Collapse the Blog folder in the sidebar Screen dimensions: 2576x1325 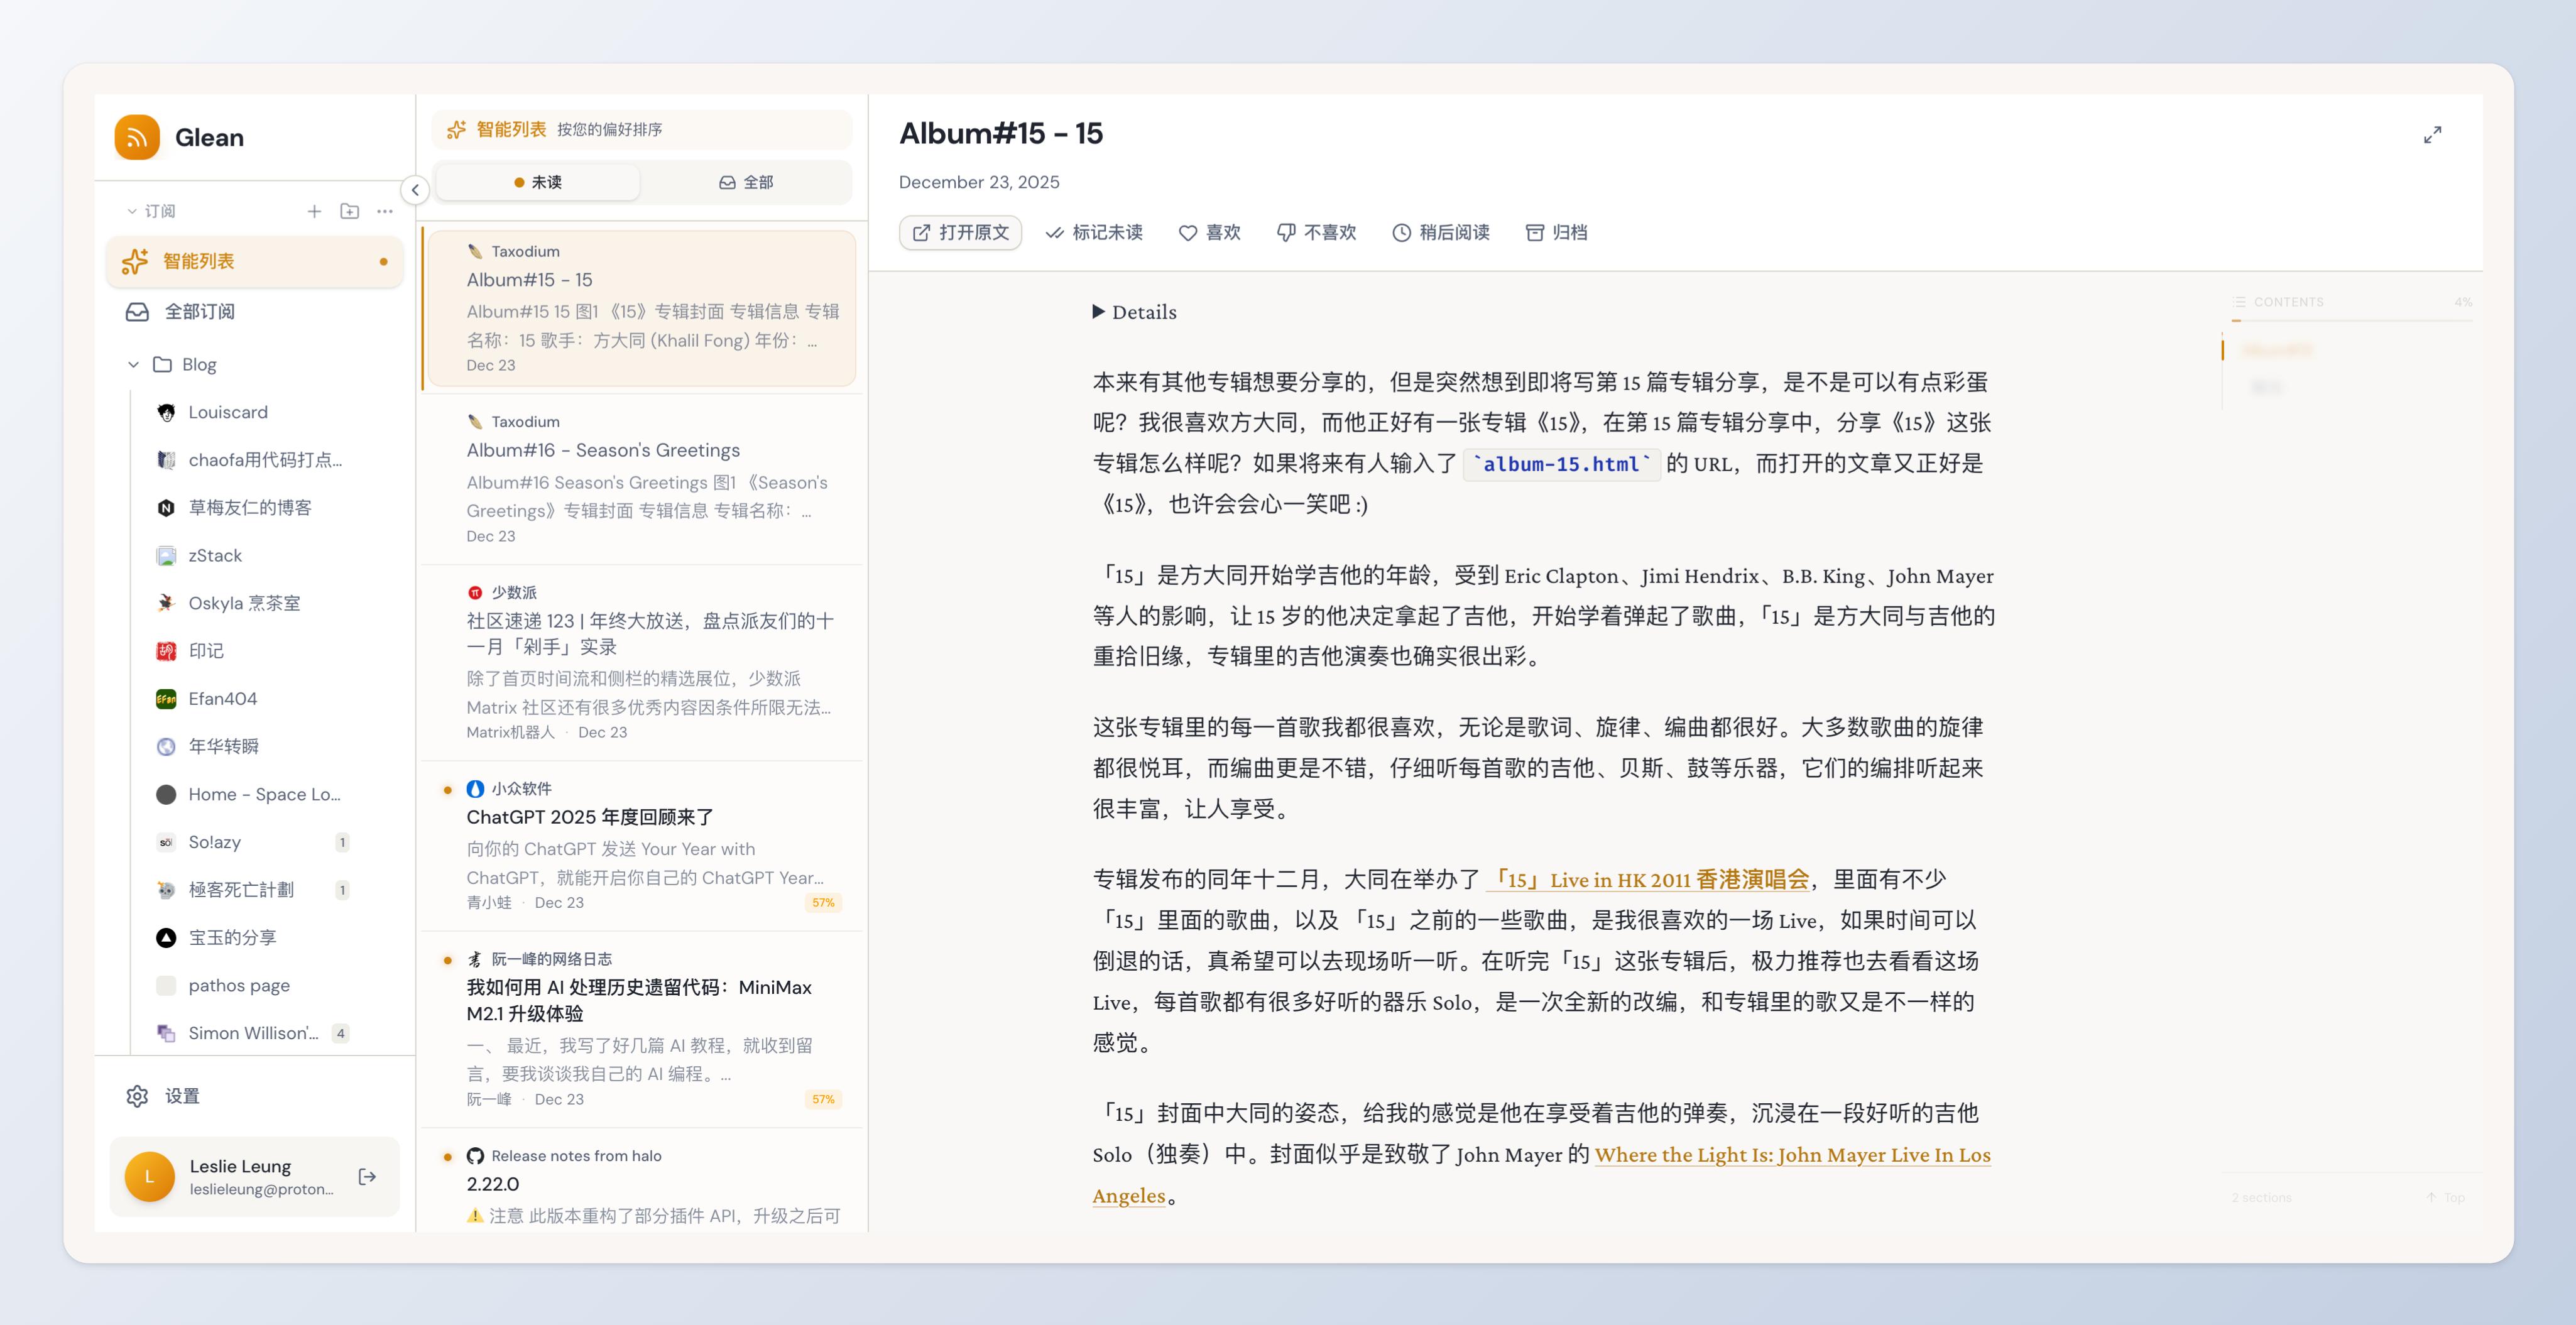click(x=134, y=364)
